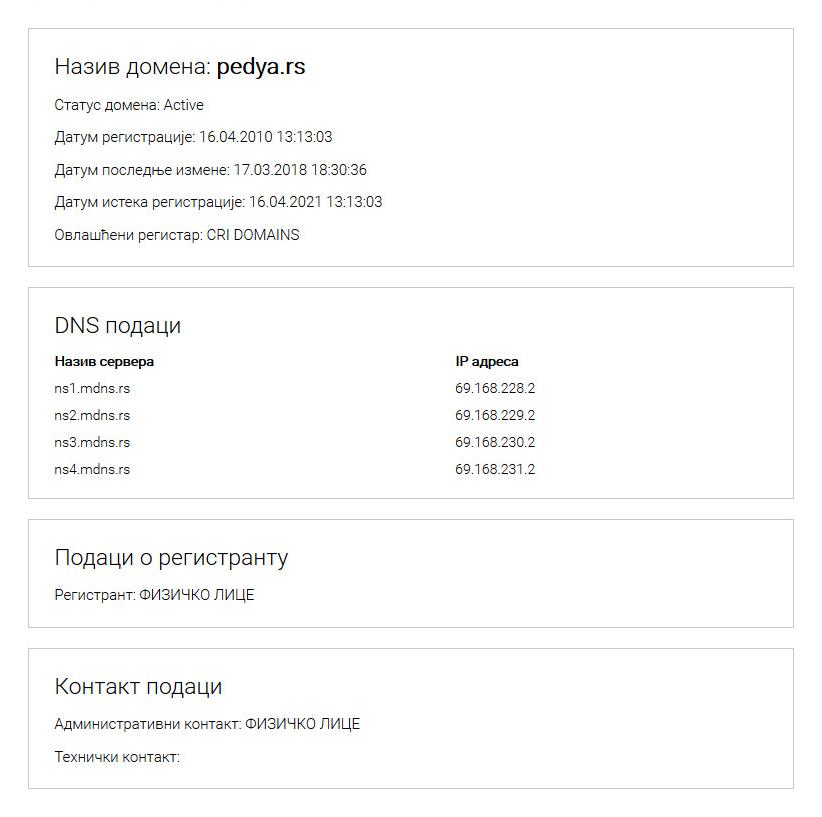Click the IP address 69.168.231.2

tap(495, 470)
